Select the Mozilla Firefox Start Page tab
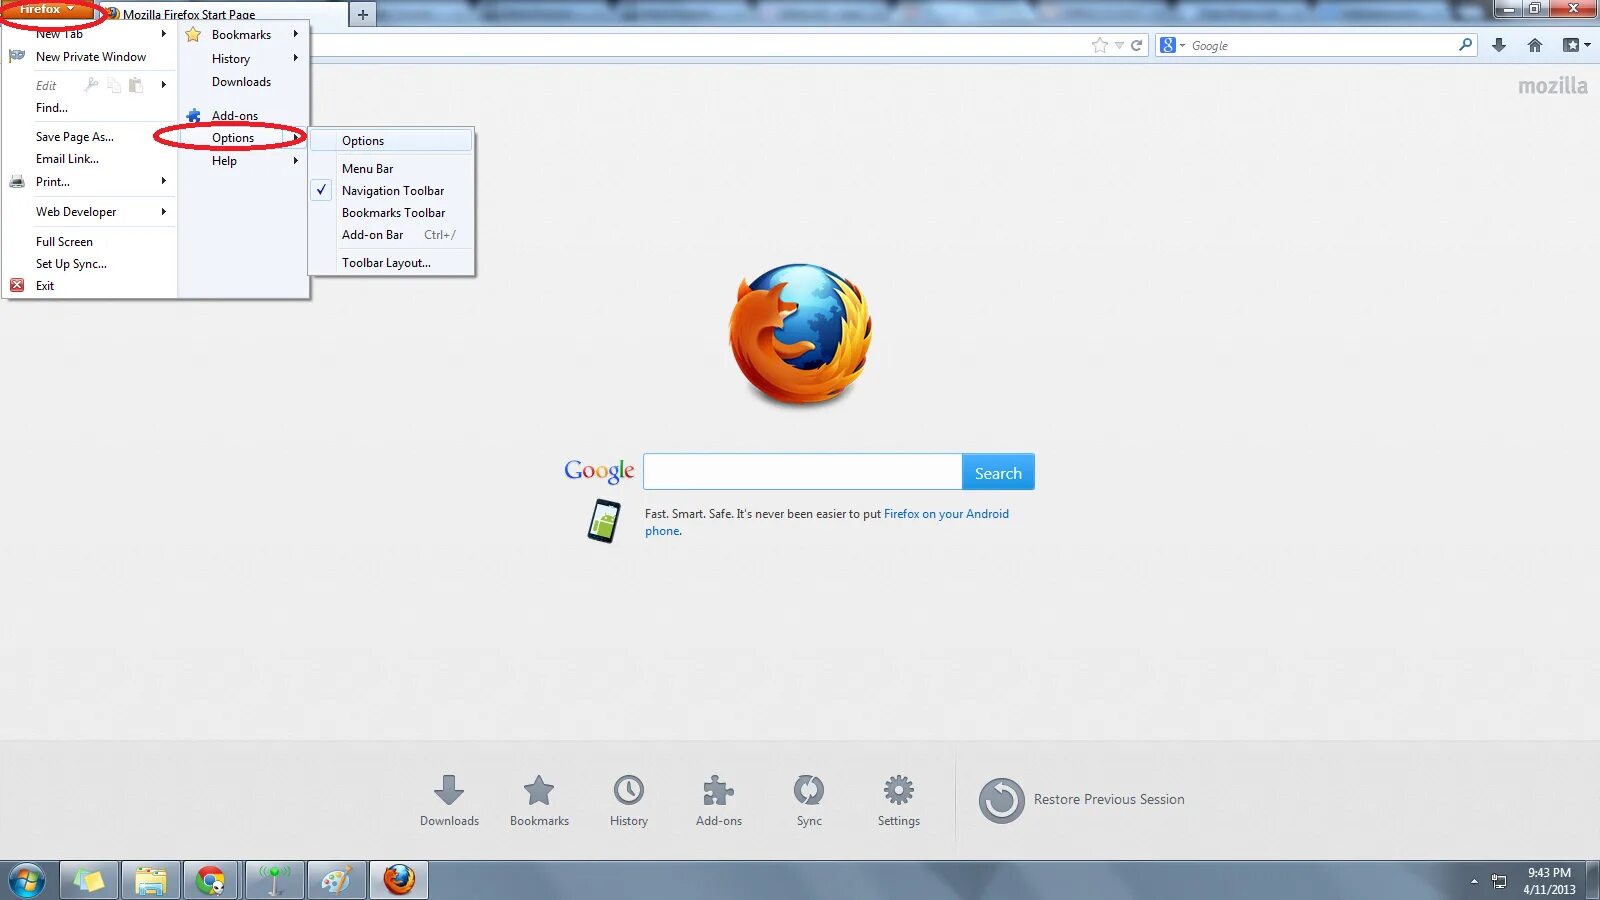 225,14
